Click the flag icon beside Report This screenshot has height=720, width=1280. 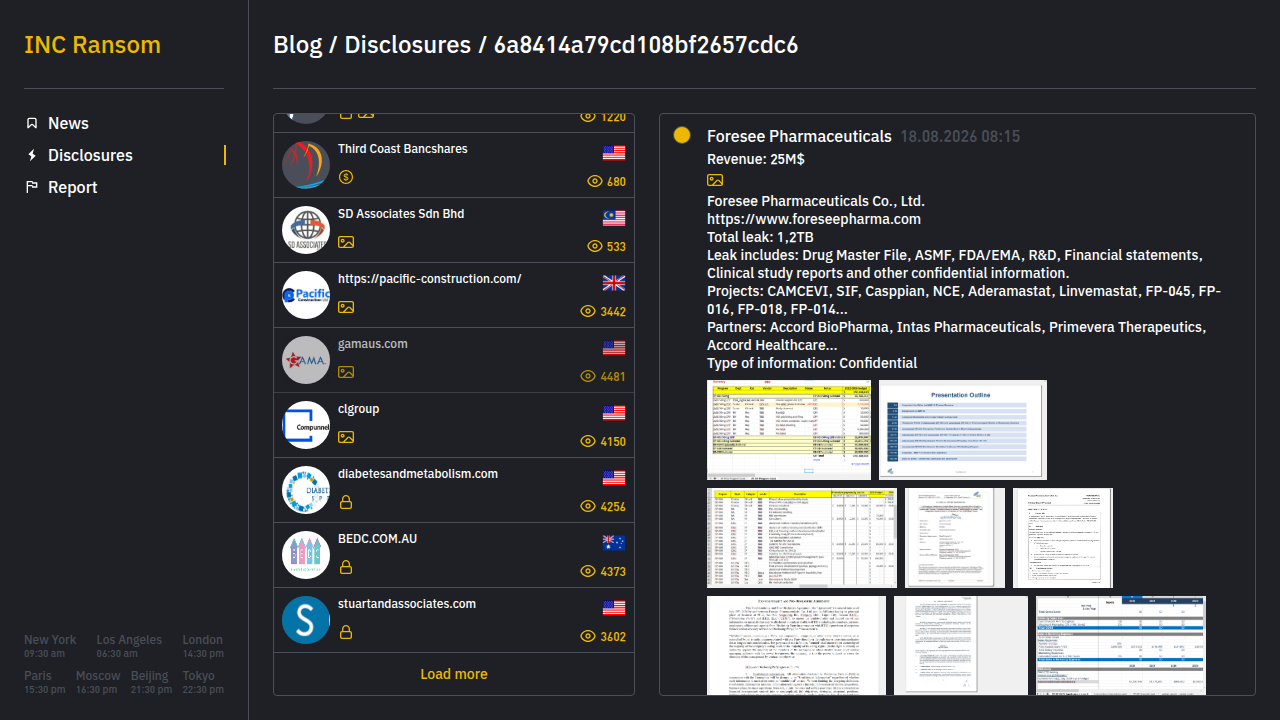[x=32, y=187]
